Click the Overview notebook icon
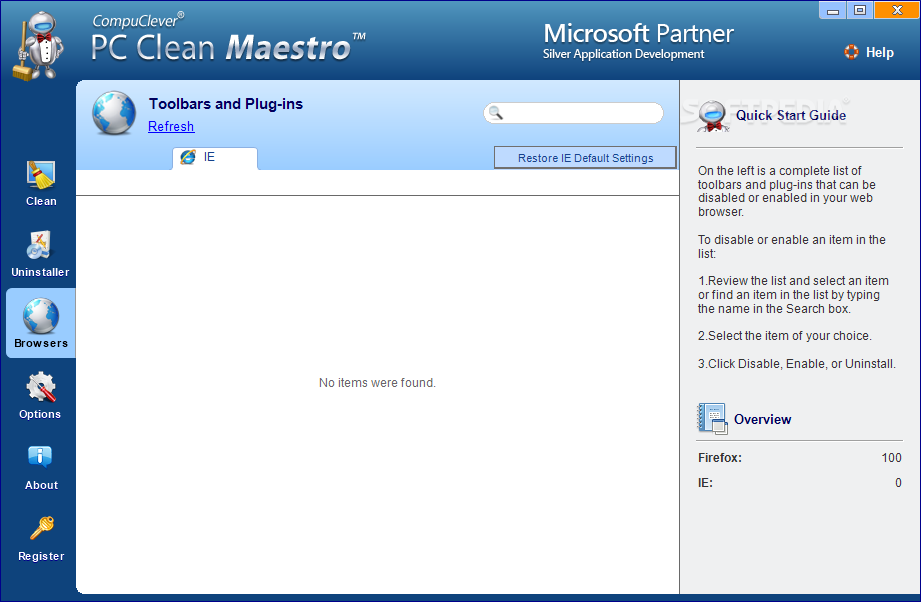 712,419
